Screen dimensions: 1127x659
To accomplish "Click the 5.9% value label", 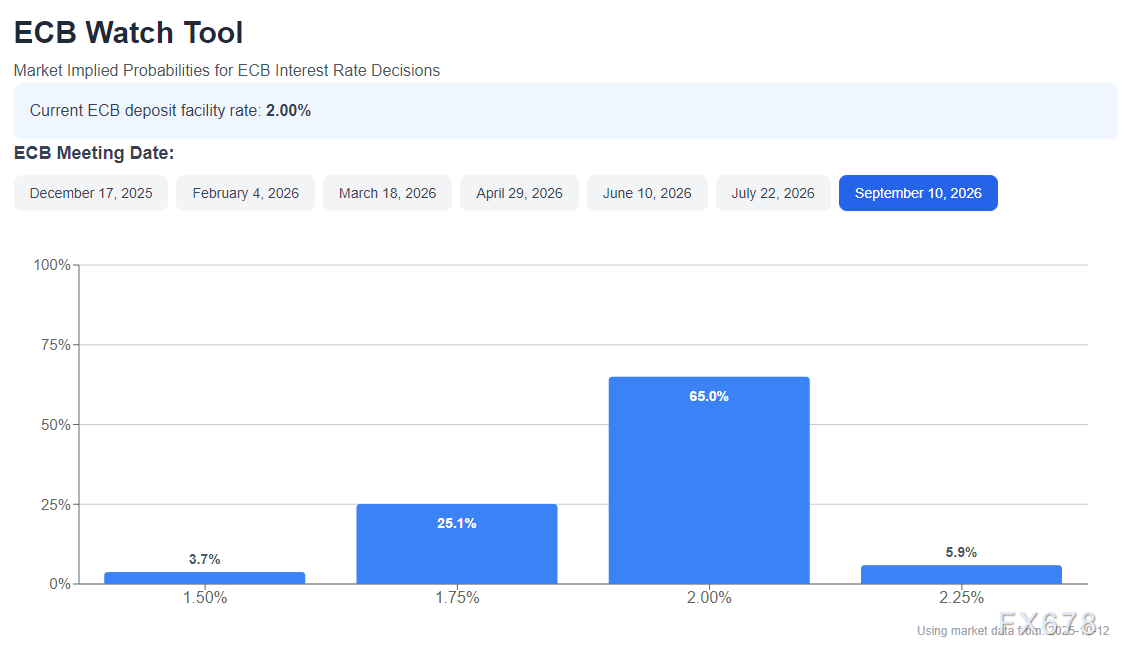I will coord(961,552).
